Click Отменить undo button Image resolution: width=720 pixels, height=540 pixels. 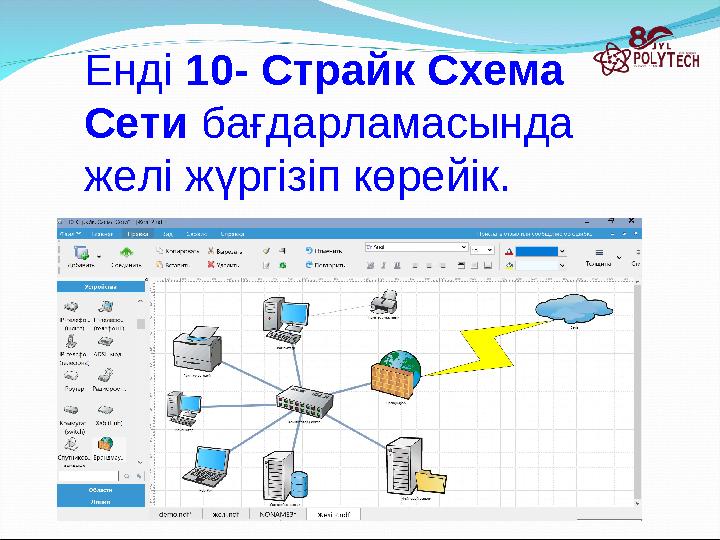pyautogui.click(x=324, y=251)
